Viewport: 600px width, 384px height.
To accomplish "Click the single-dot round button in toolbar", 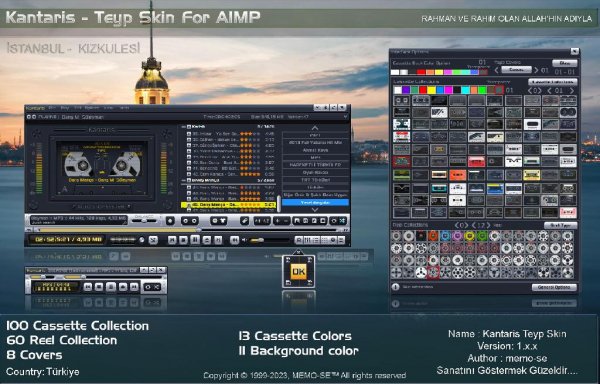I will [x=170, y=221].
